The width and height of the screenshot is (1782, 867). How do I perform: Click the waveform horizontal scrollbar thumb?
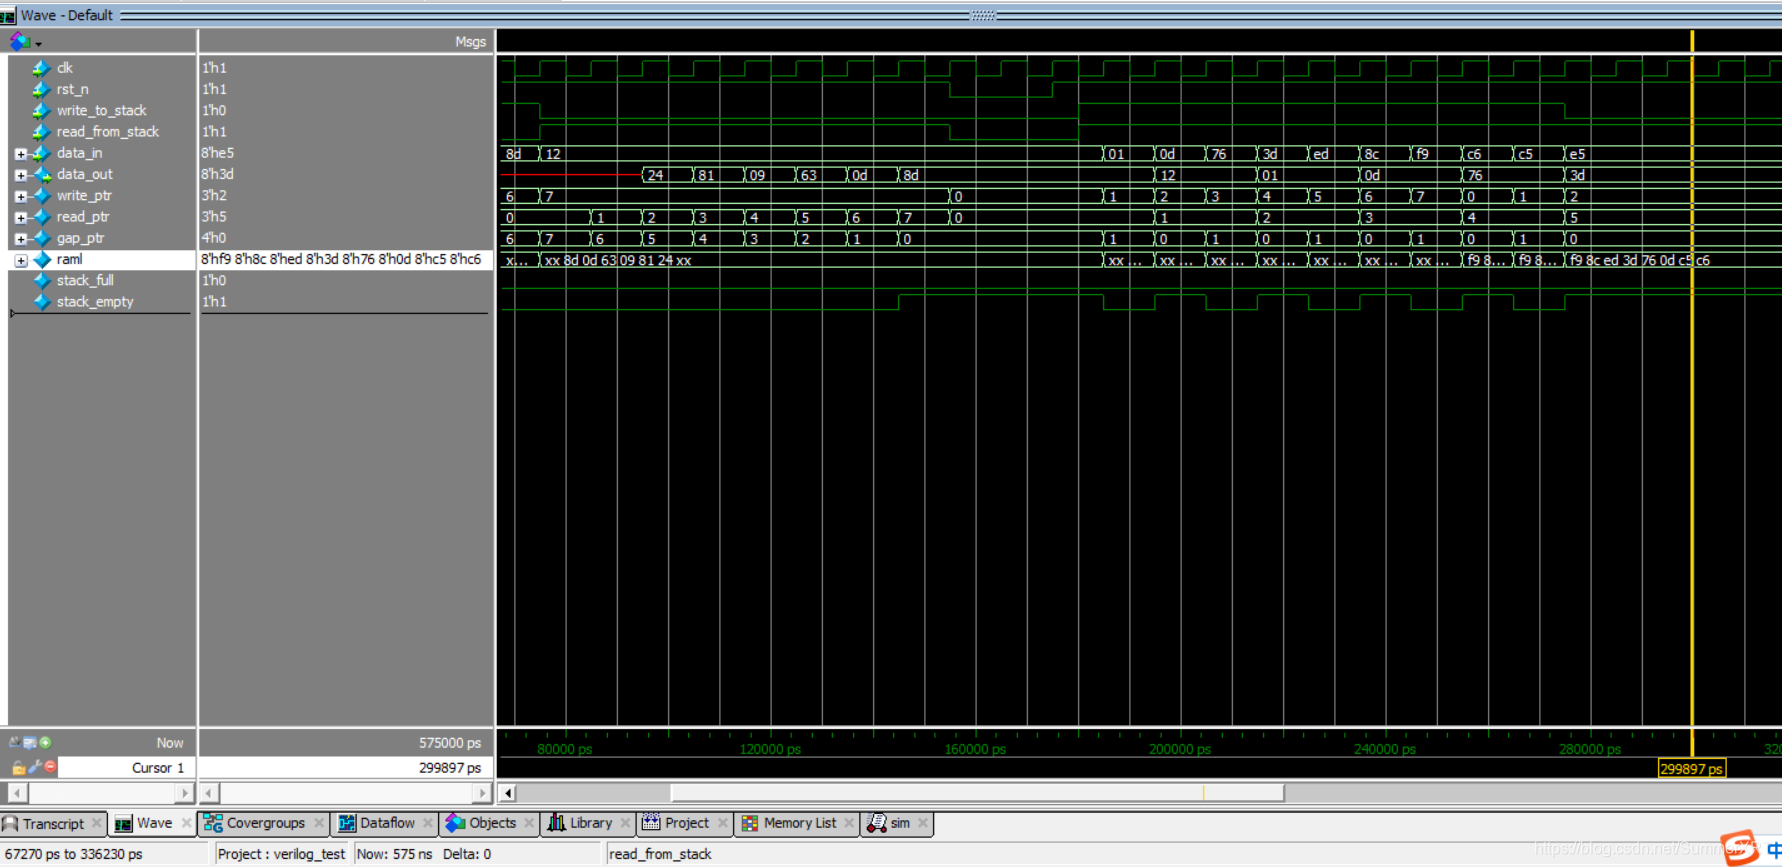point(977,793)
